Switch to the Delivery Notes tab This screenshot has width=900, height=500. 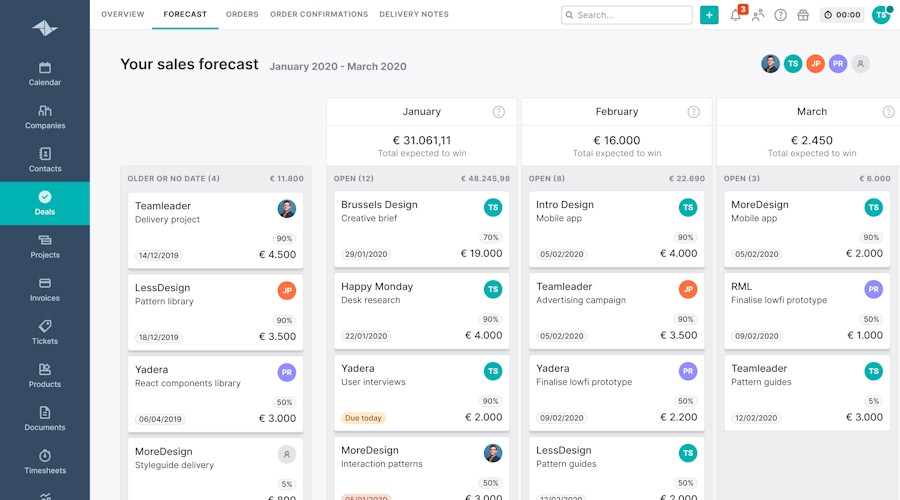pos(414,15)
